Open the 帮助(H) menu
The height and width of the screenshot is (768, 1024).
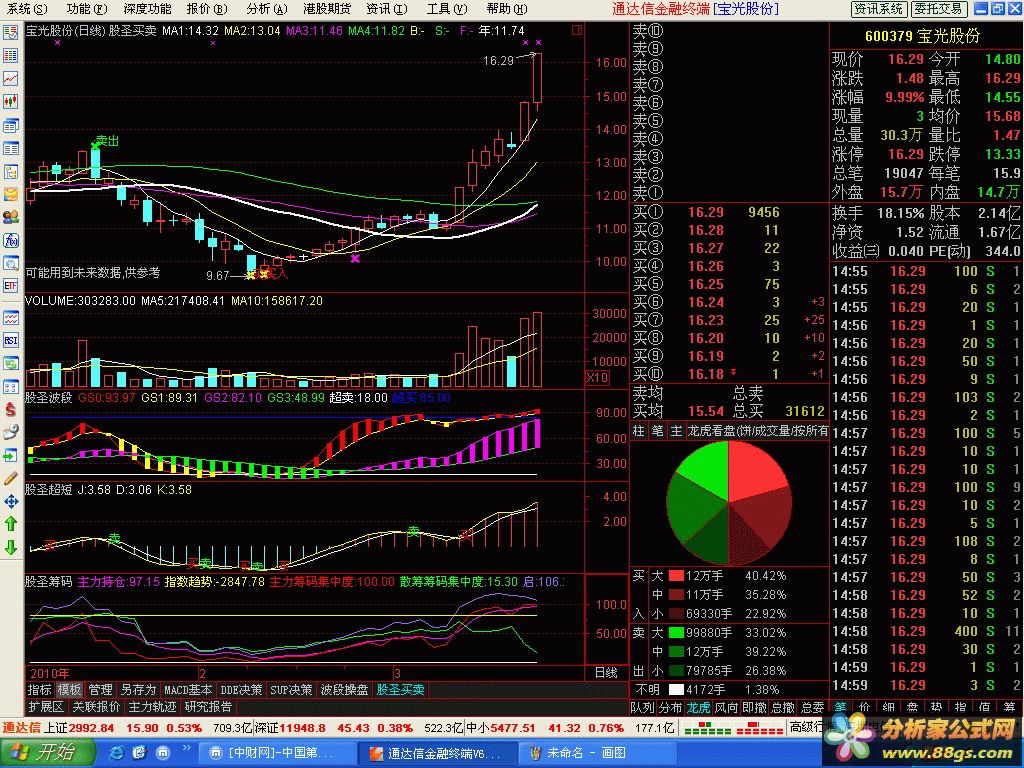pos(507,8)
